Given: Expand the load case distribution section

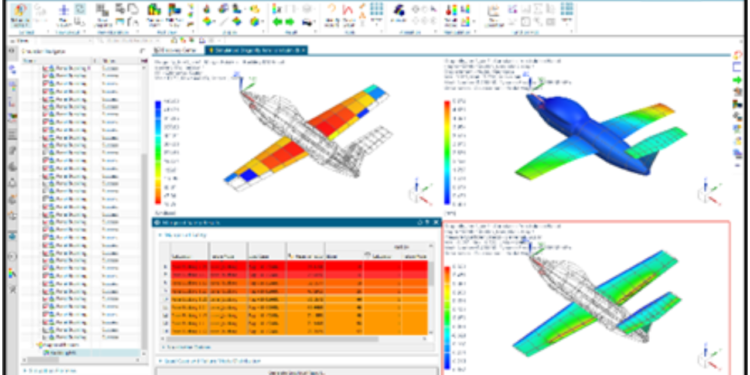Looking at the screenshot, I should [209, 361].
